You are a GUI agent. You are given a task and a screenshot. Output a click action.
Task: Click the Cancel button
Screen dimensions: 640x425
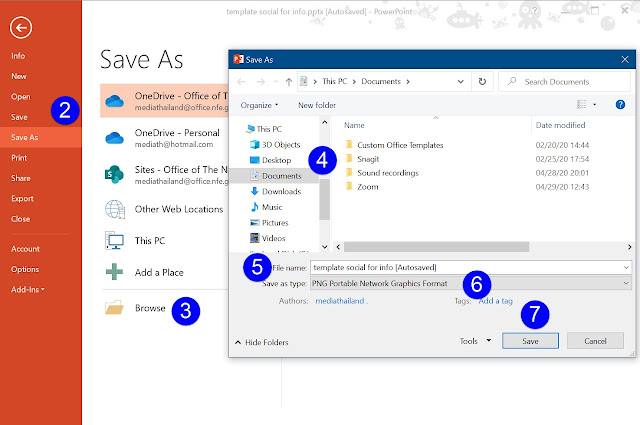click(595, 341)
